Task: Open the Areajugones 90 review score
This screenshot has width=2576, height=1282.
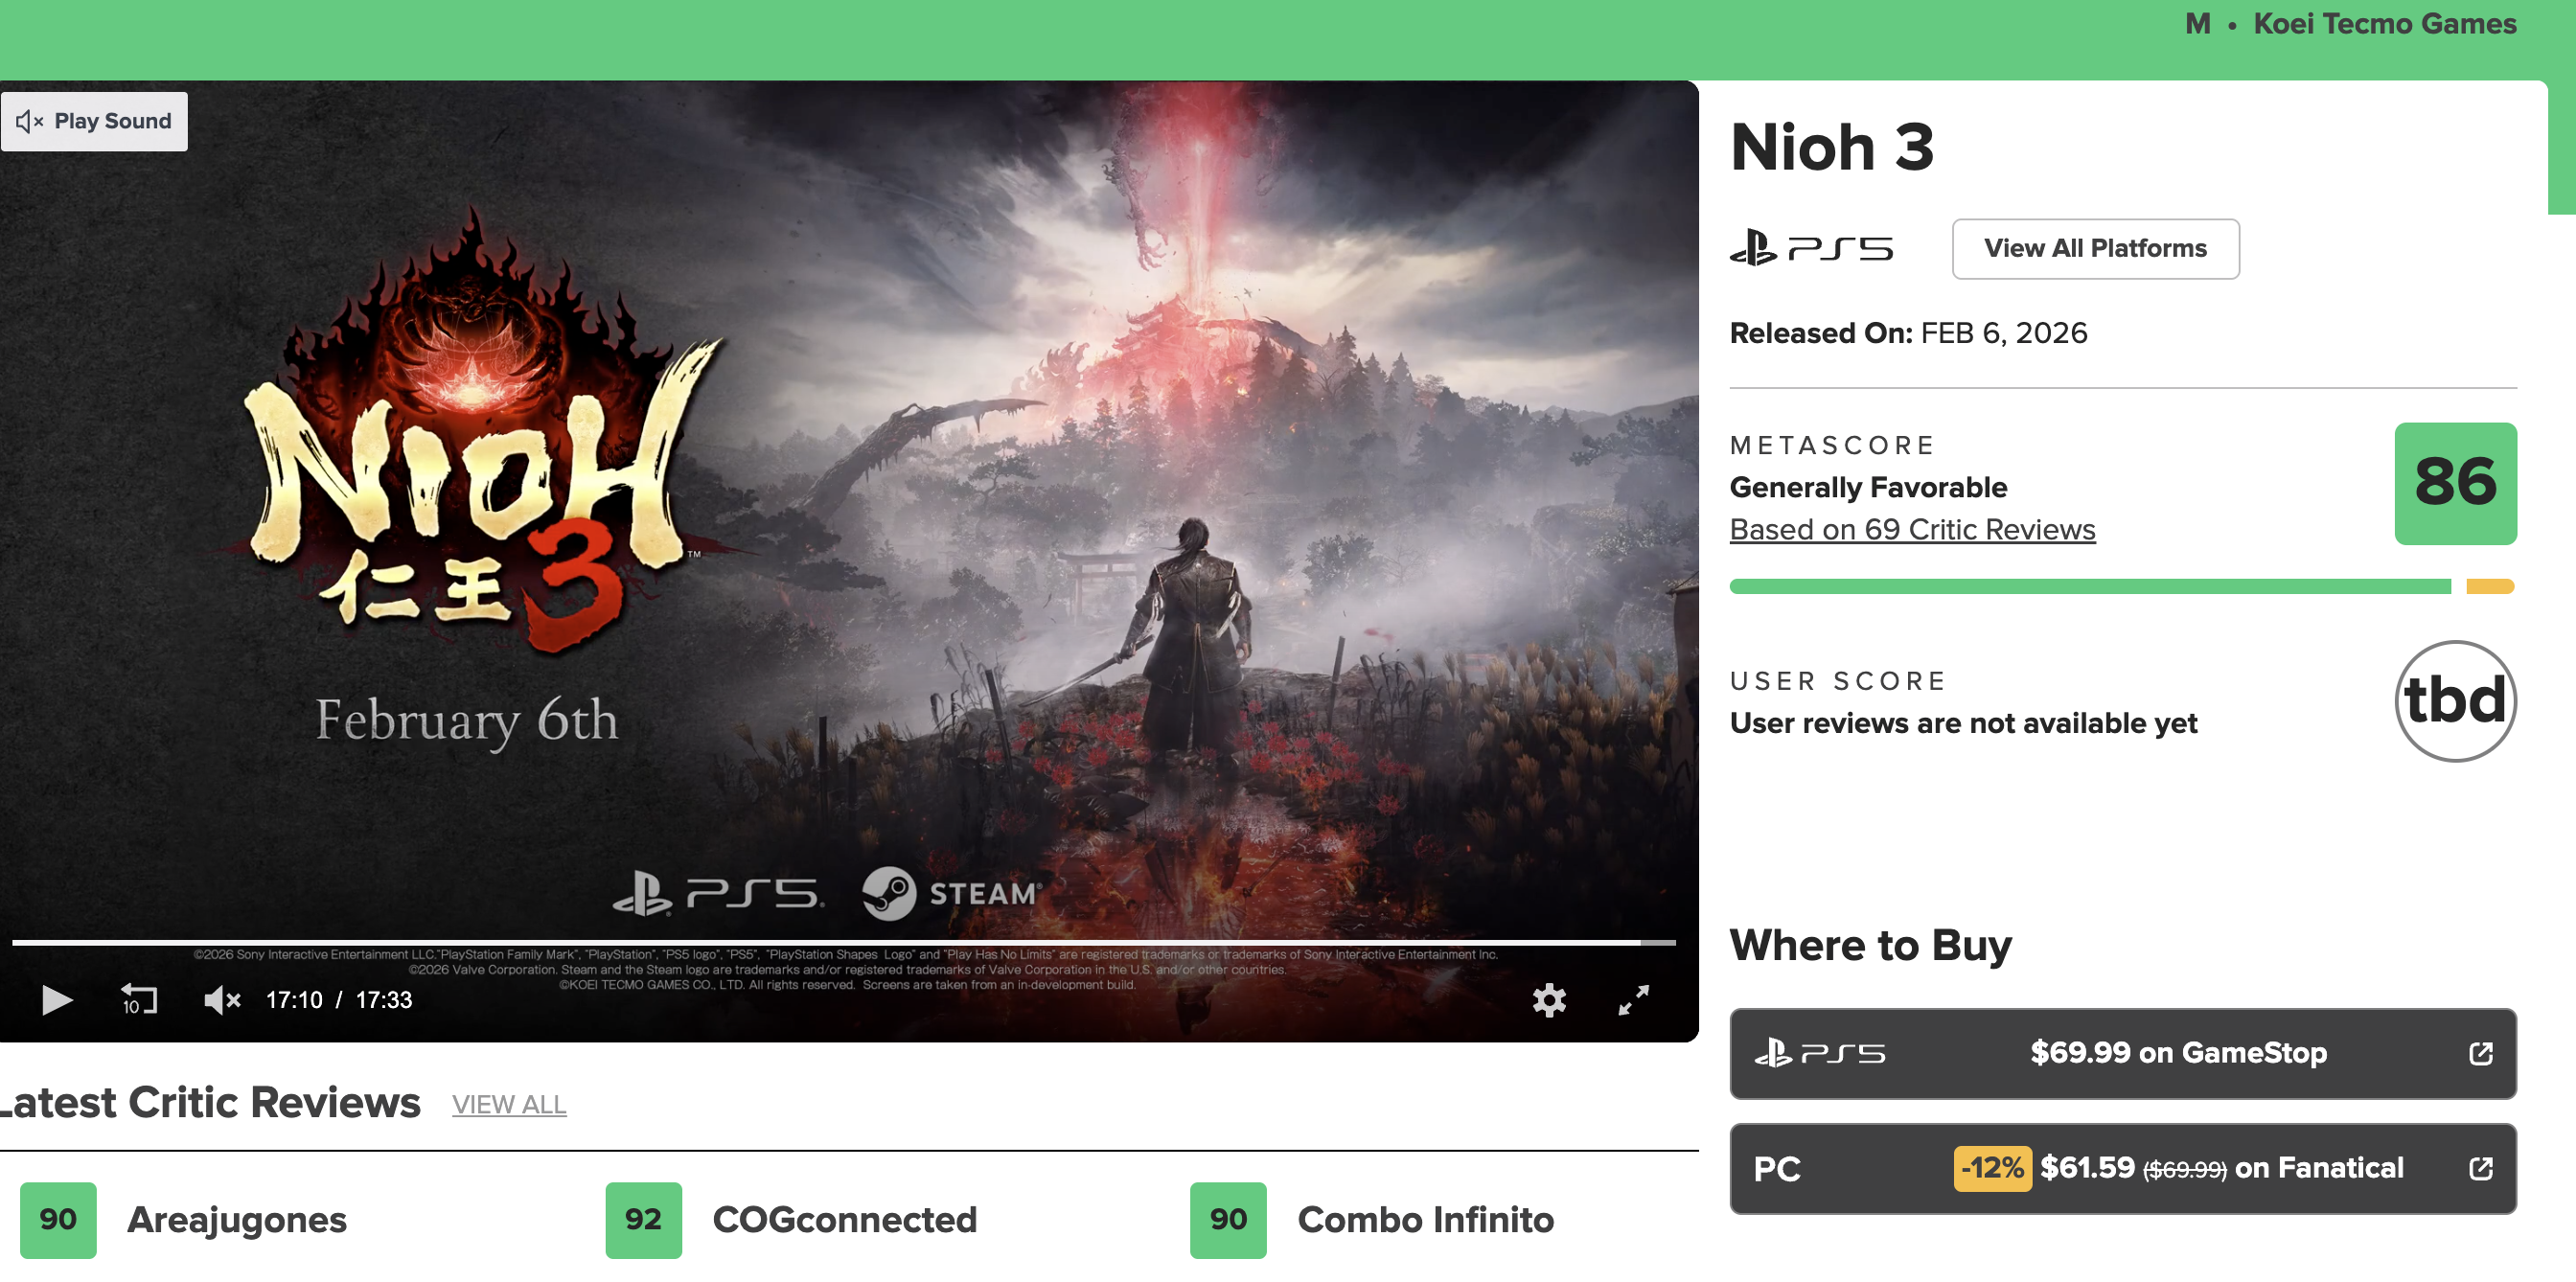Action: click(58, 1220)
